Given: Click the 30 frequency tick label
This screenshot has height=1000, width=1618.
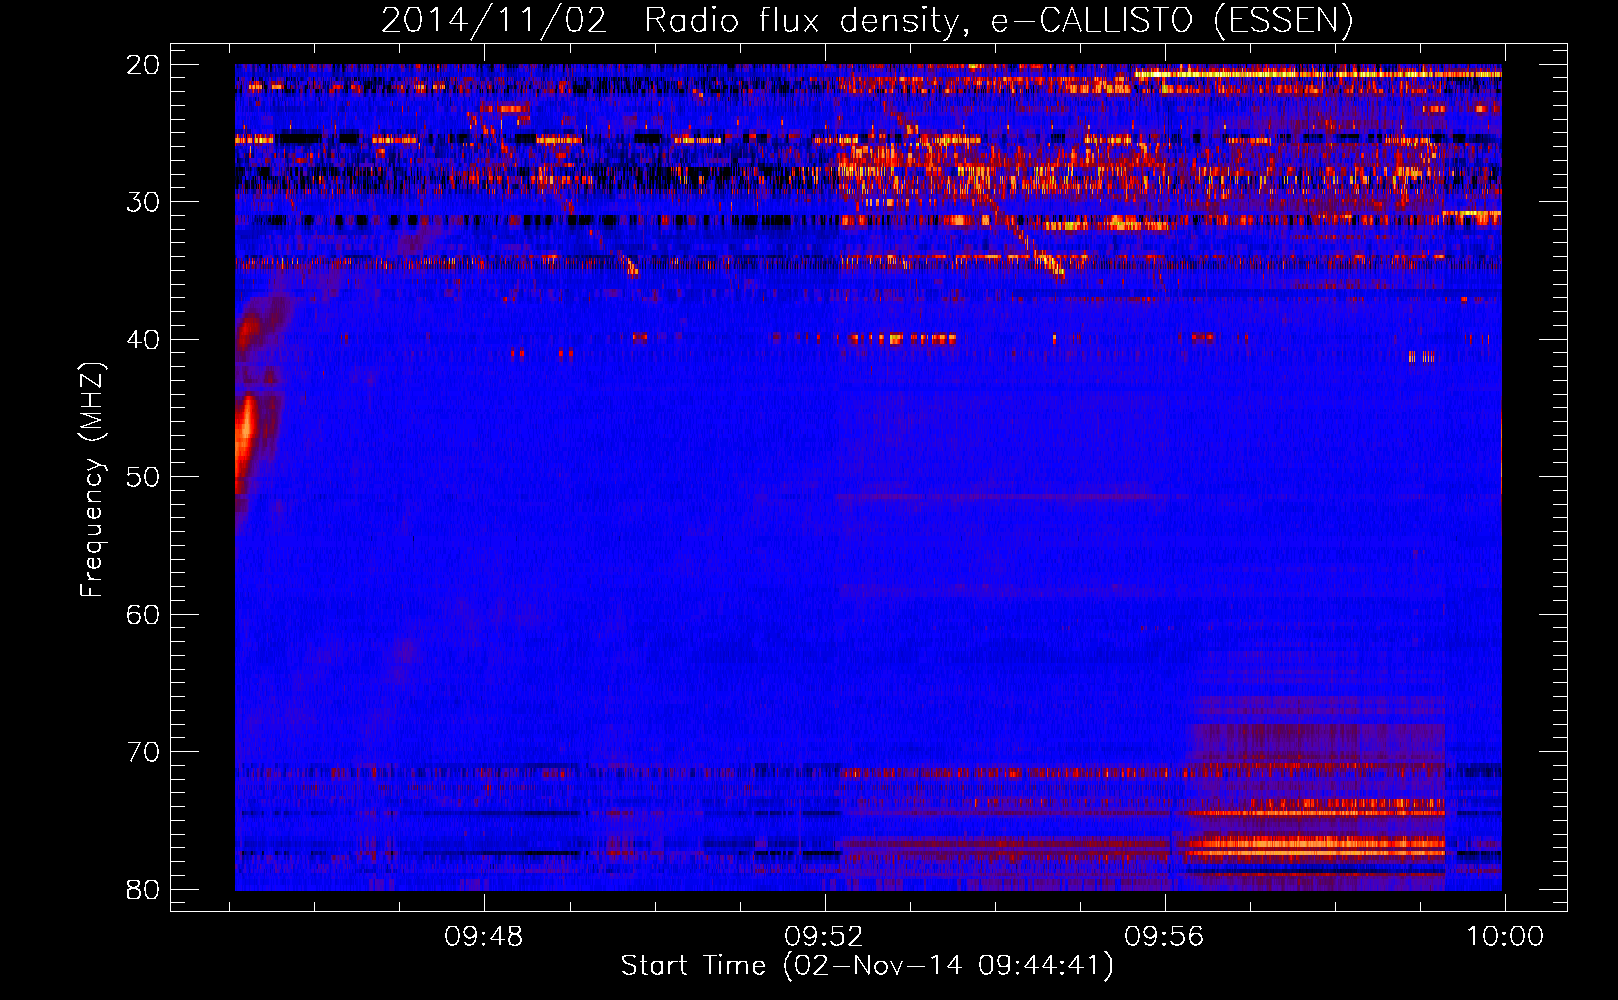Looking at the screenshot, I should (143, 202).
